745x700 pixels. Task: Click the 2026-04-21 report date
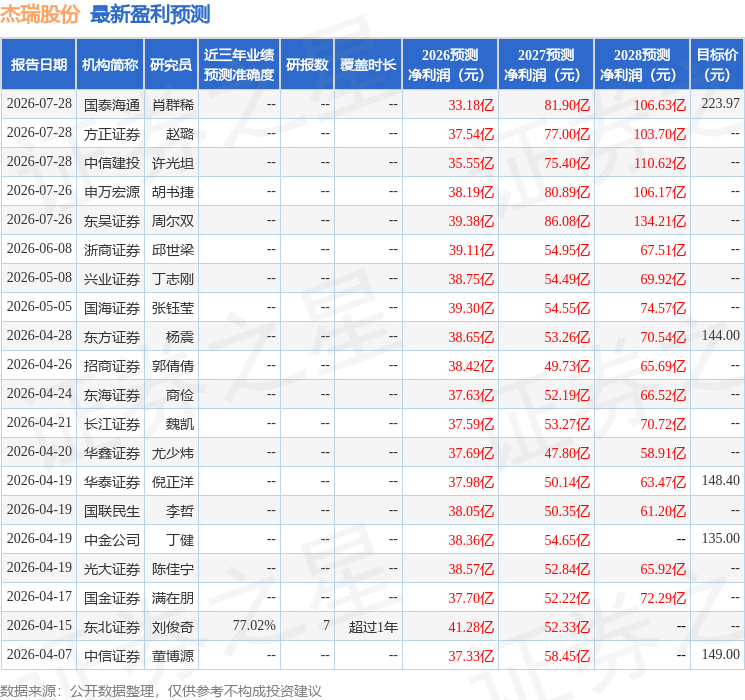click(x=39, y=422)
